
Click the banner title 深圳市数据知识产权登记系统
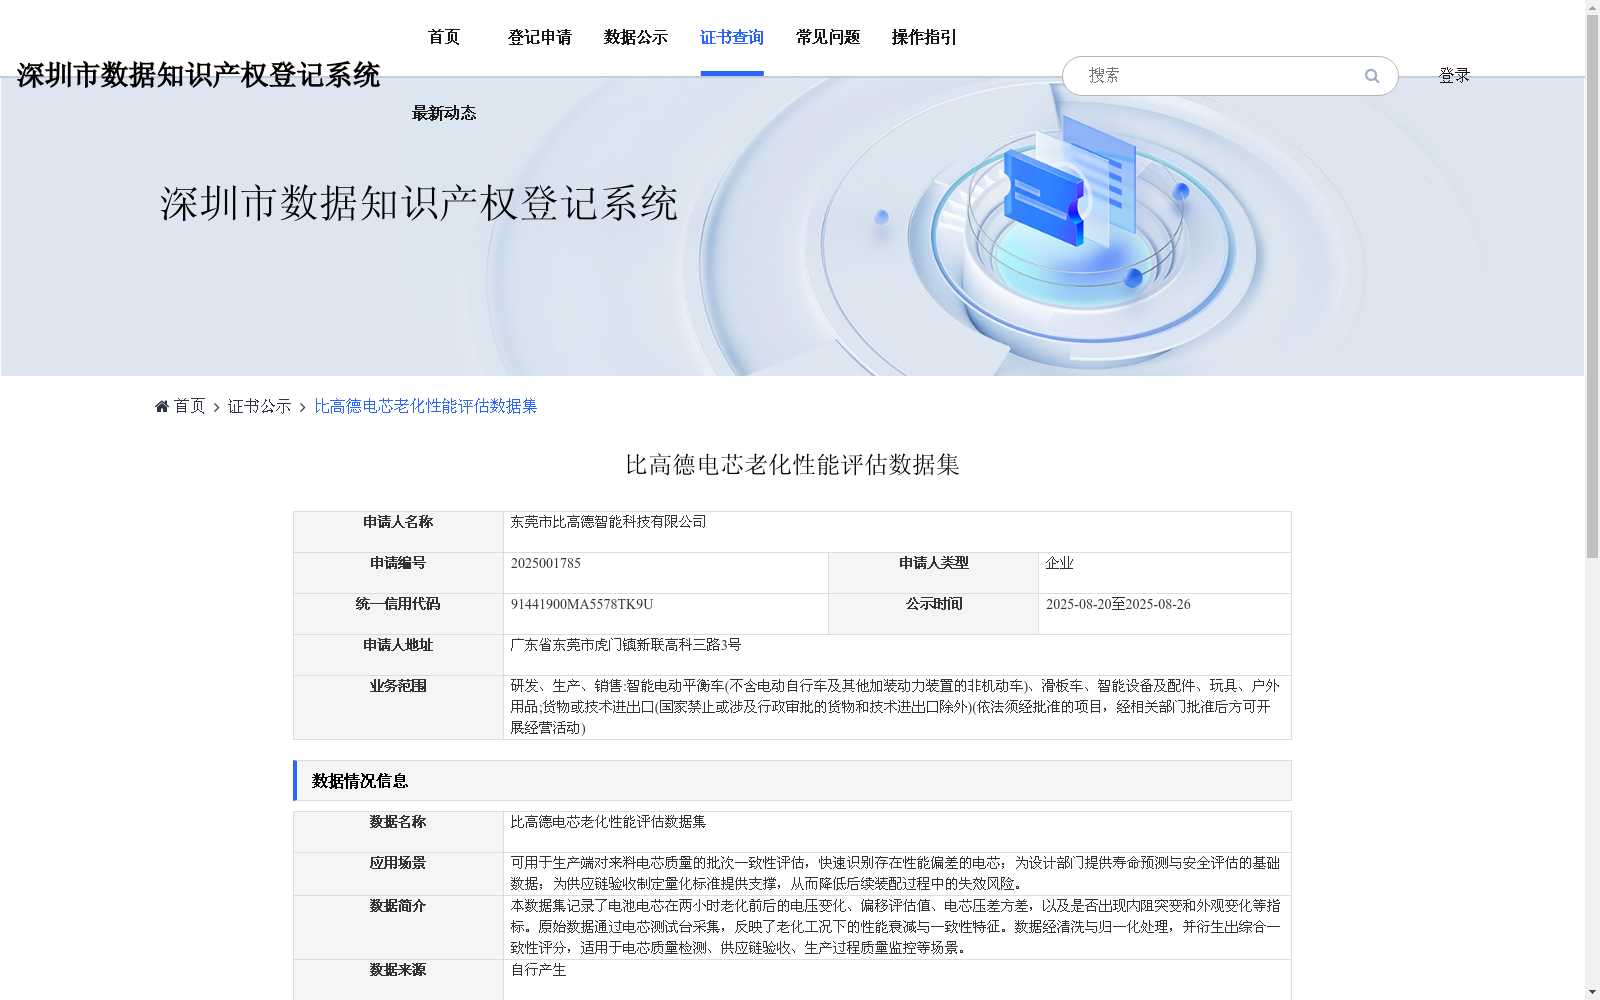point(419,203)
